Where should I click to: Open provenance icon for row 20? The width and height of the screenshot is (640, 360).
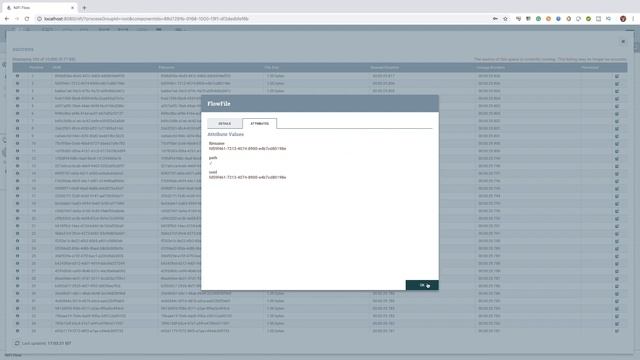(617, 218)
